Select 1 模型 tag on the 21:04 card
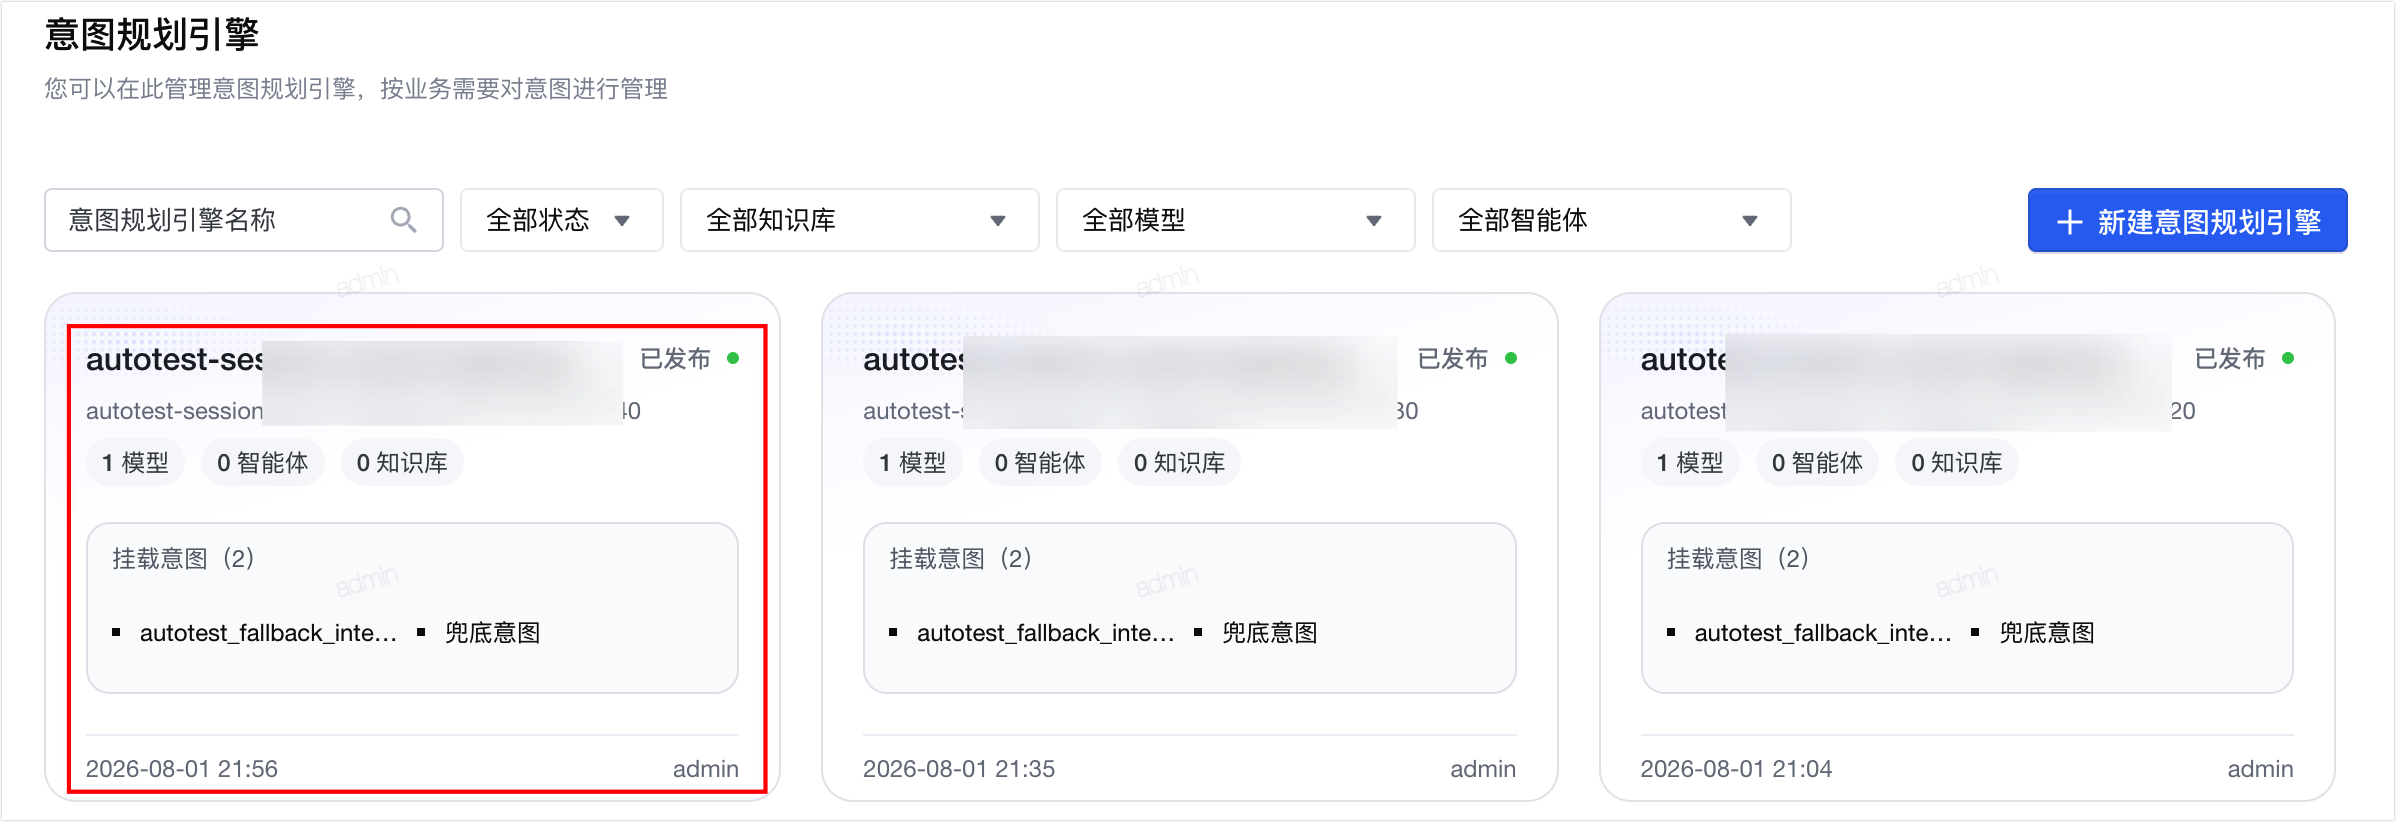Viewport: 2396px width, 822px height. [1690, 463]
